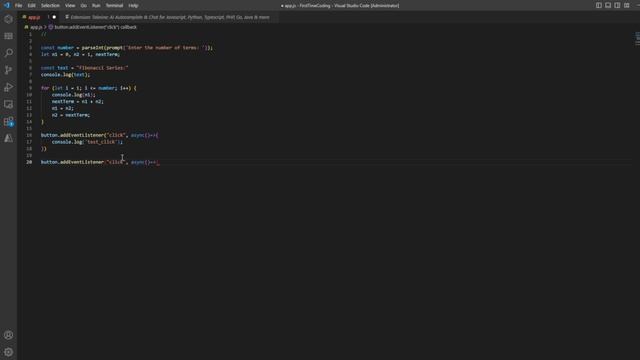Click the 'n1 = n2' line

click(62, 108)
